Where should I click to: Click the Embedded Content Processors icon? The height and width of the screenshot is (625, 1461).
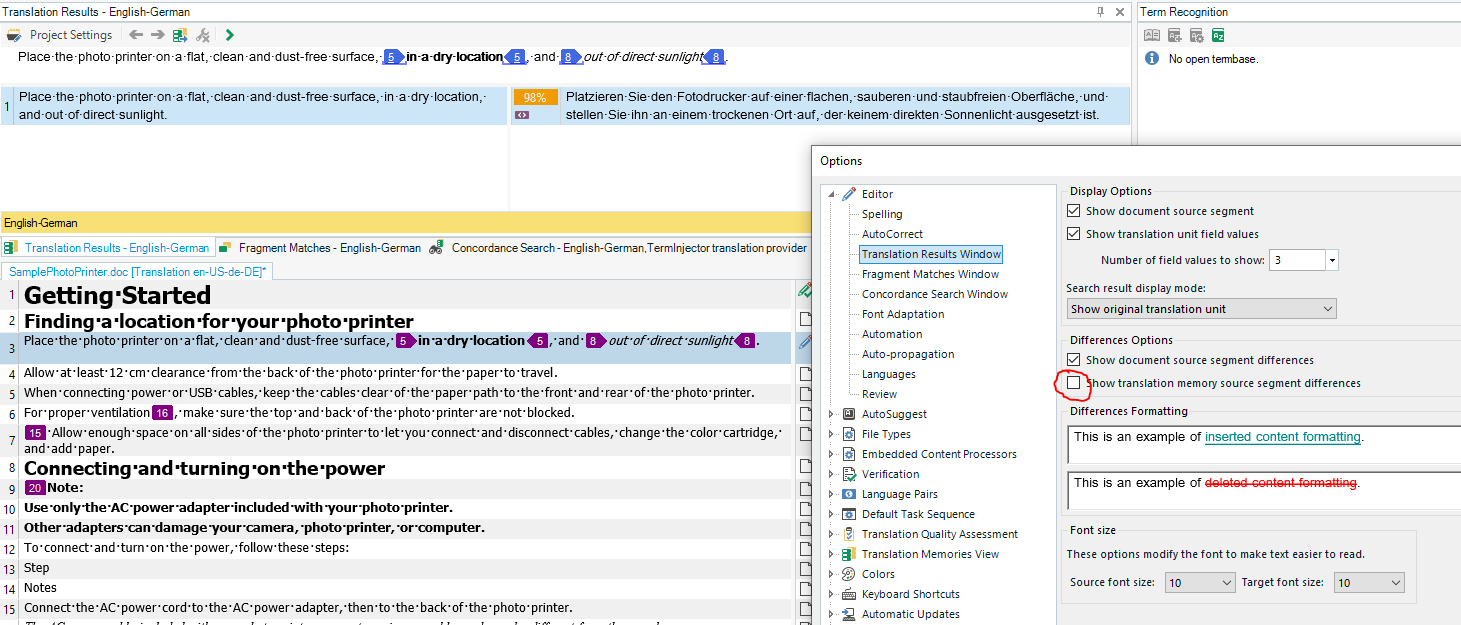[x=849, y=454]
